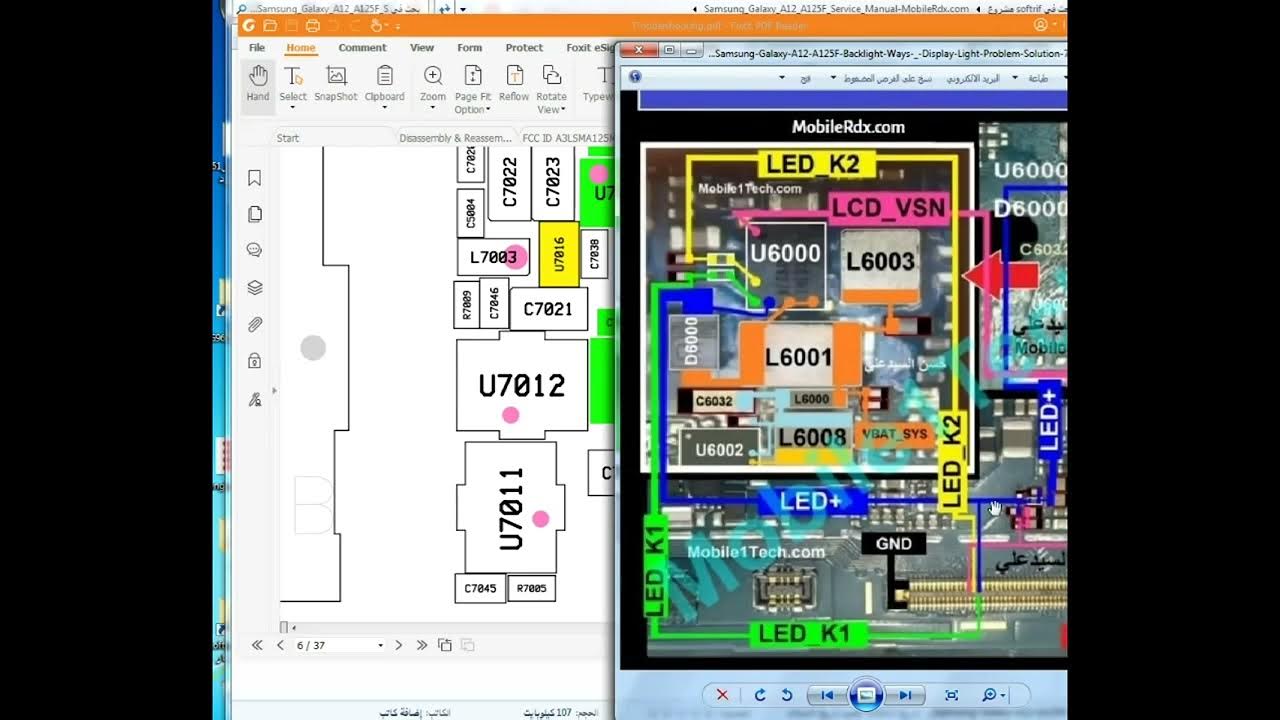1280x720 pixels.
Task: Switch to the Comment ribbon tab
Action: click(362, 47)
